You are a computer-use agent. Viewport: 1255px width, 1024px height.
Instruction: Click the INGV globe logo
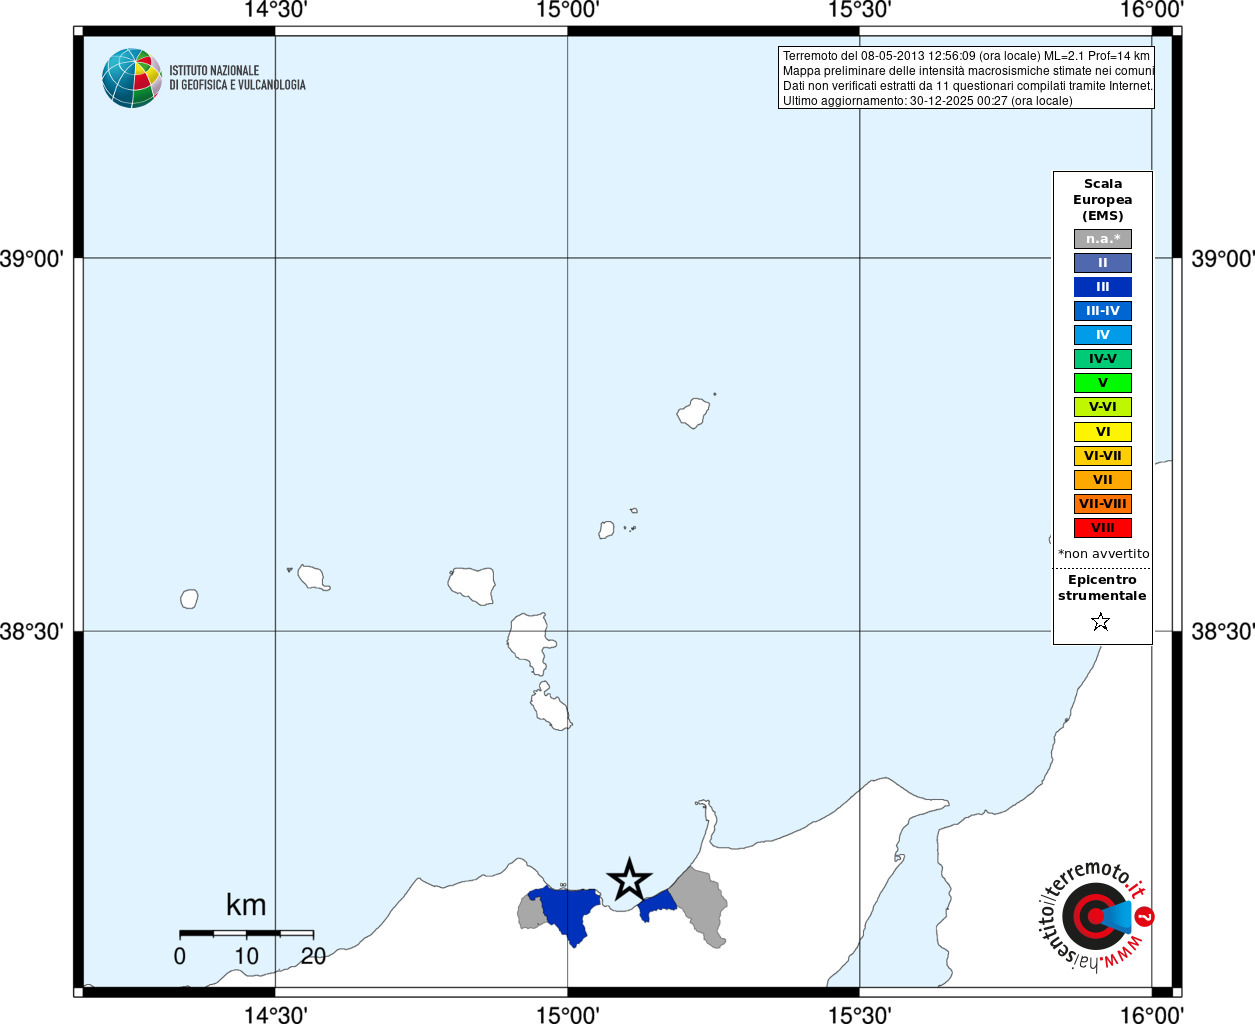(x=132, y=78)
